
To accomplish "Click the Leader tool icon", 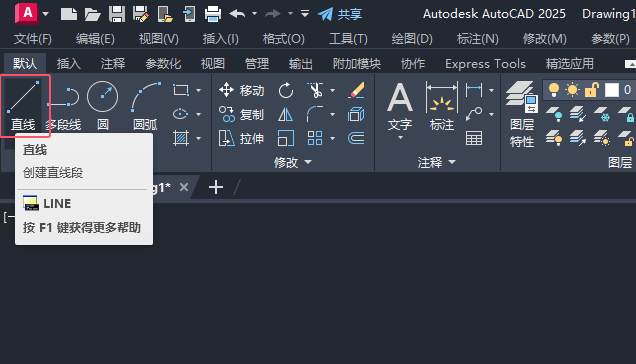I will pos(474,114).
